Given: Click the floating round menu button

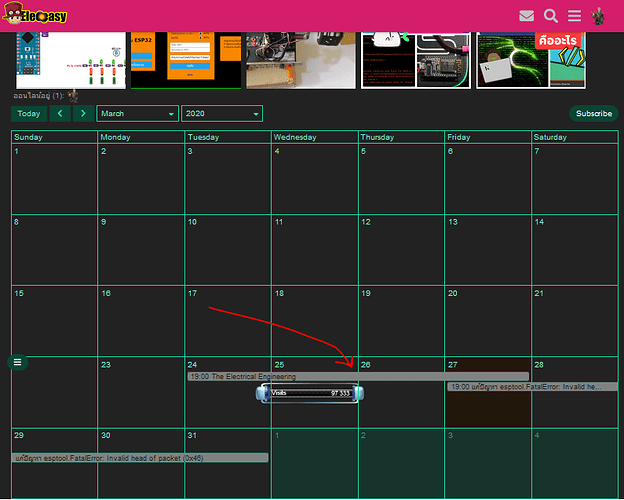Looking at the screenshot, I should [18, 362].
